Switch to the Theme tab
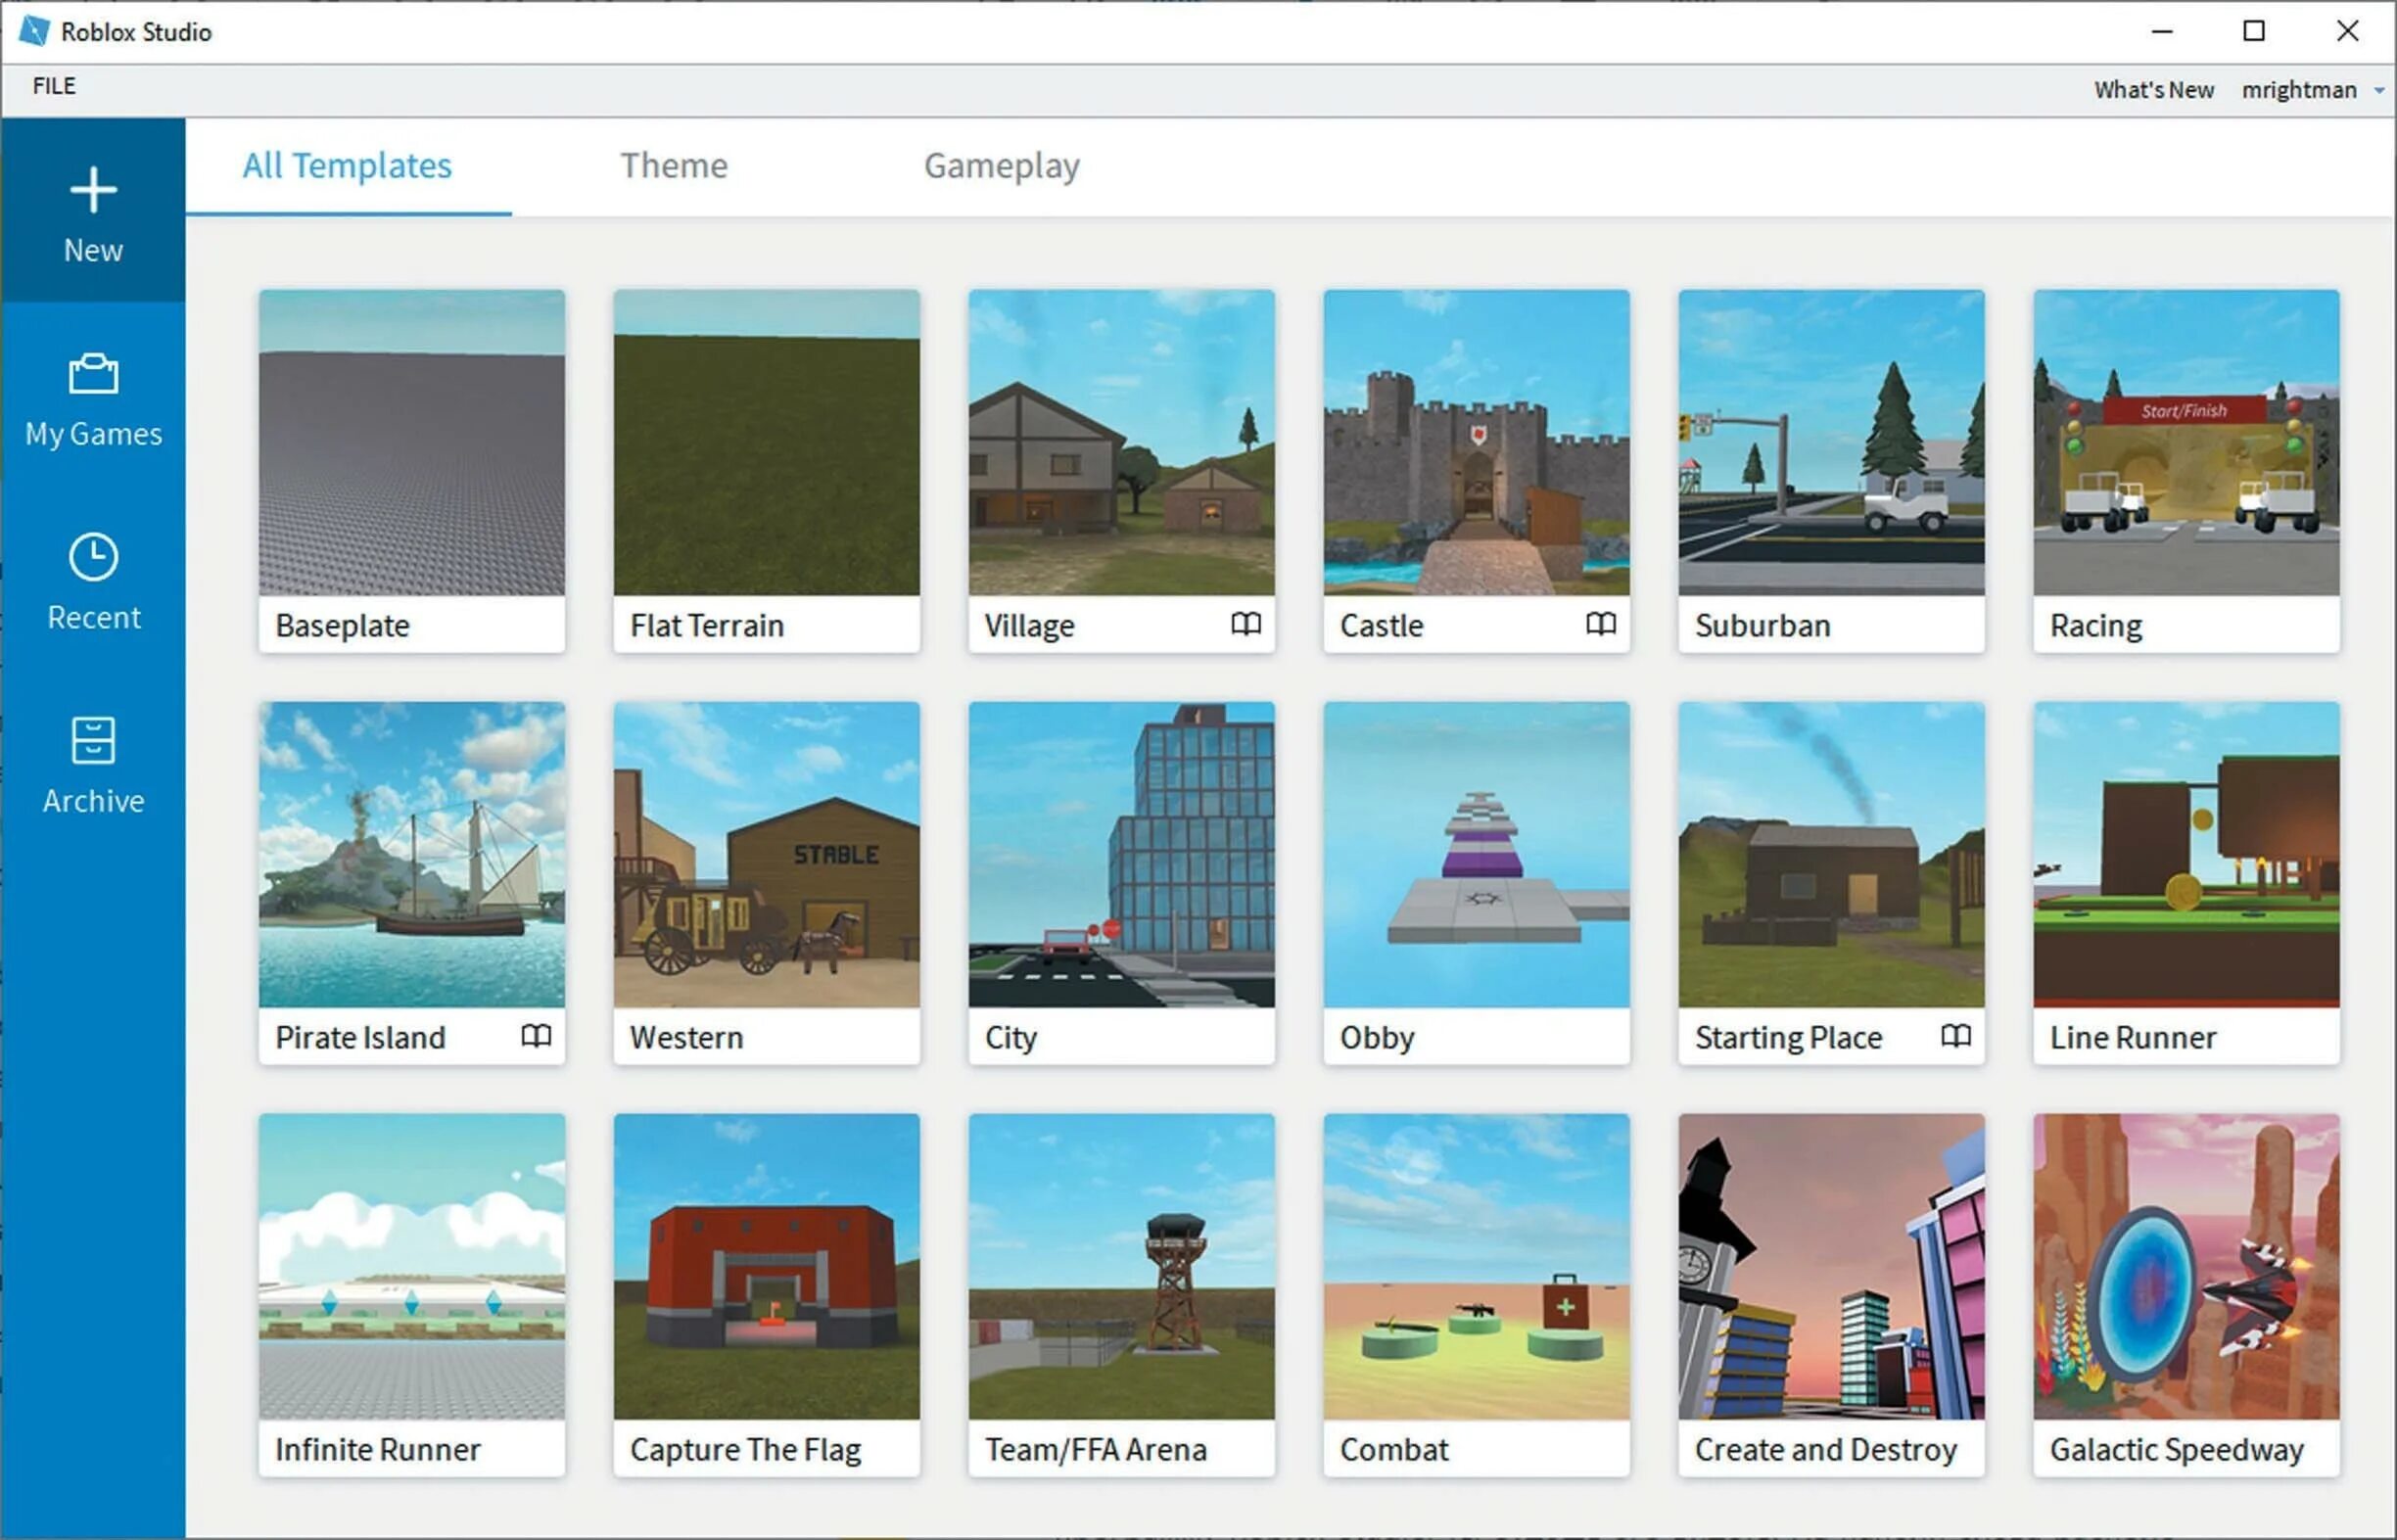 tap(674, 166)
